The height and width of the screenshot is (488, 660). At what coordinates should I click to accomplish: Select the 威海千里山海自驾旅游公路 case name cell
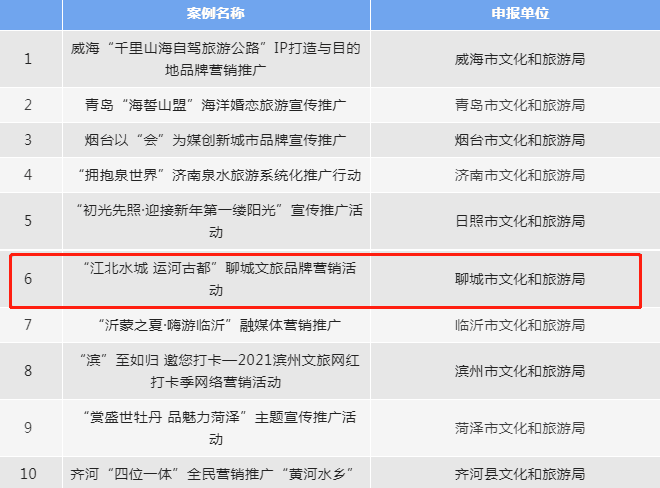tap(216, 59)
